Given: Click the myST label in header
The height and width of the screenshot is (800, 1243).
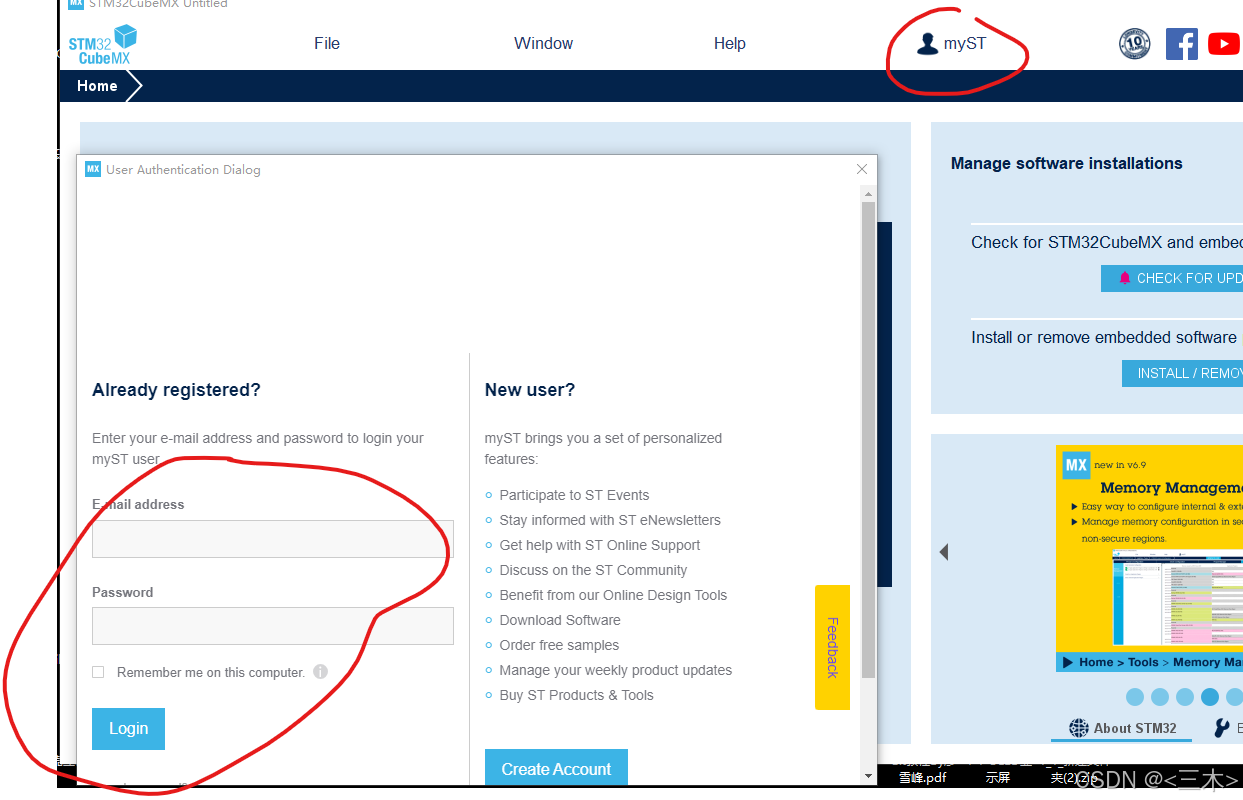Looking at the screenshot, I should 965,43.
